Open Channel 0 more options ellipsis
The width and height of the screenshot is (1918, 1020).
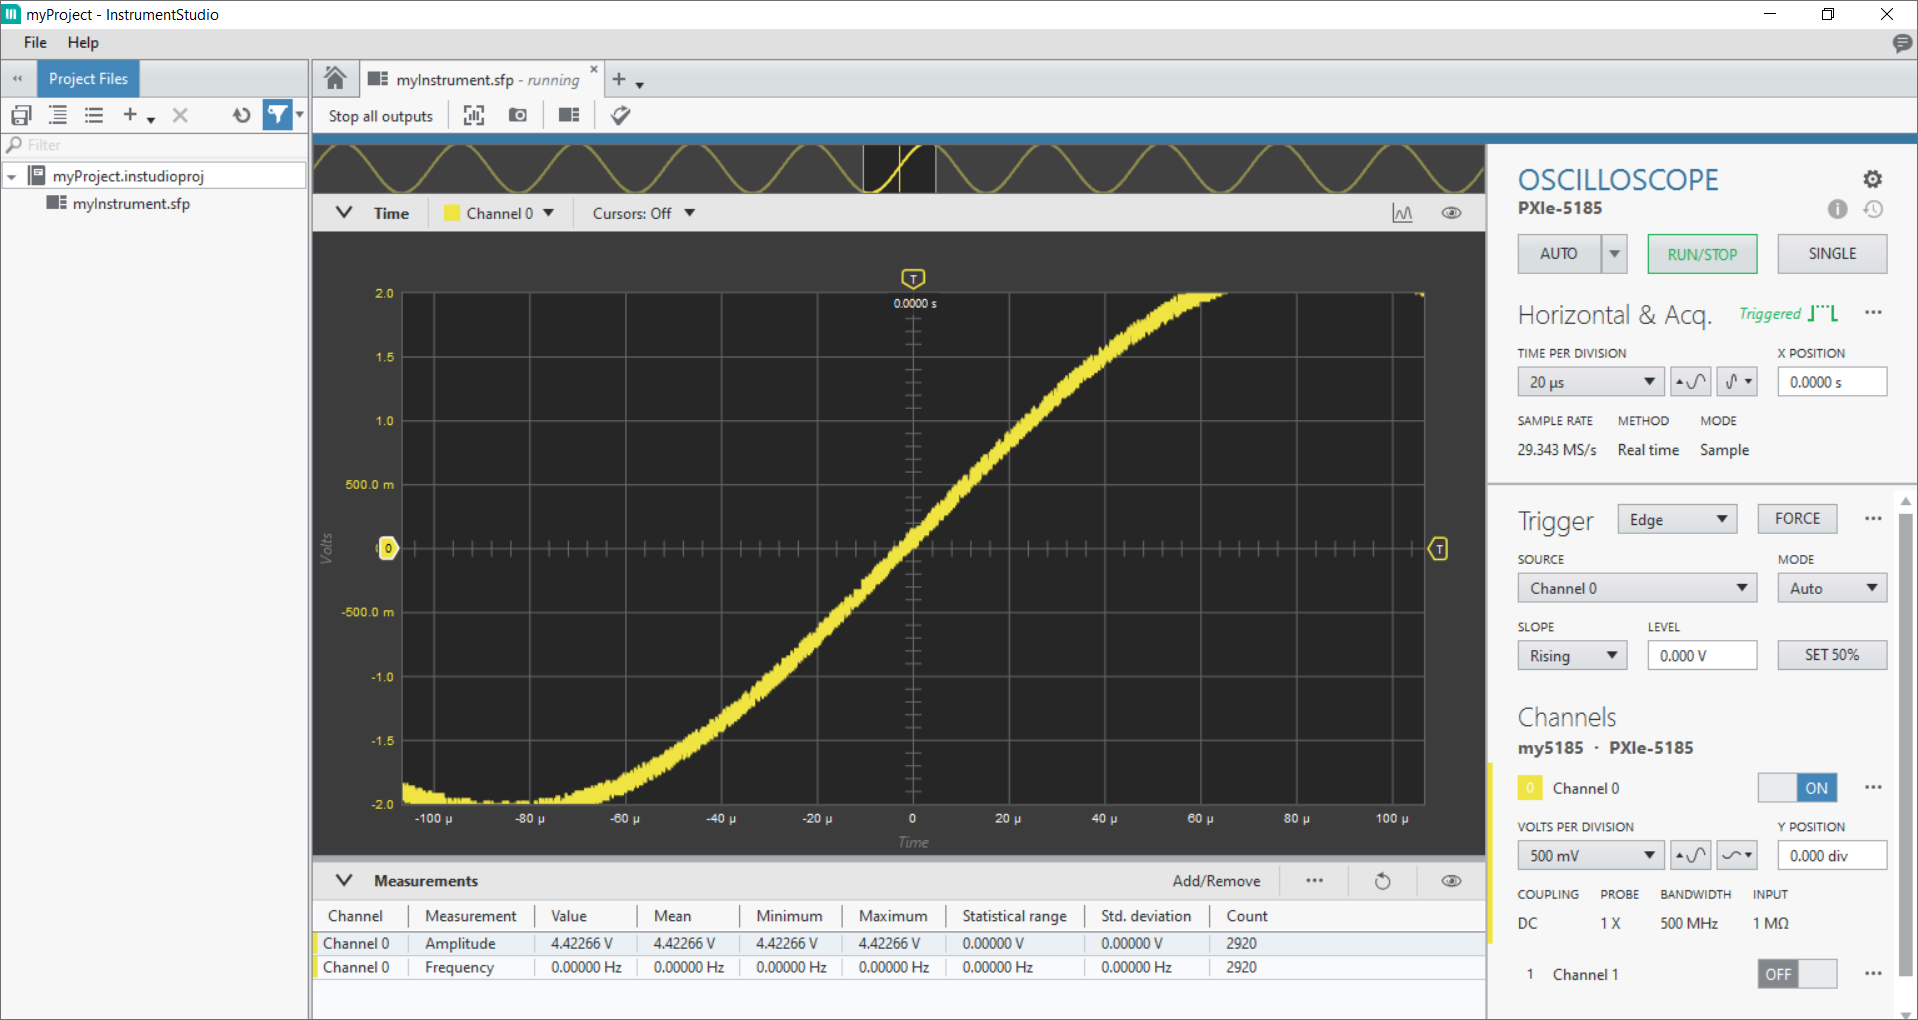(x=1873, y=788)
